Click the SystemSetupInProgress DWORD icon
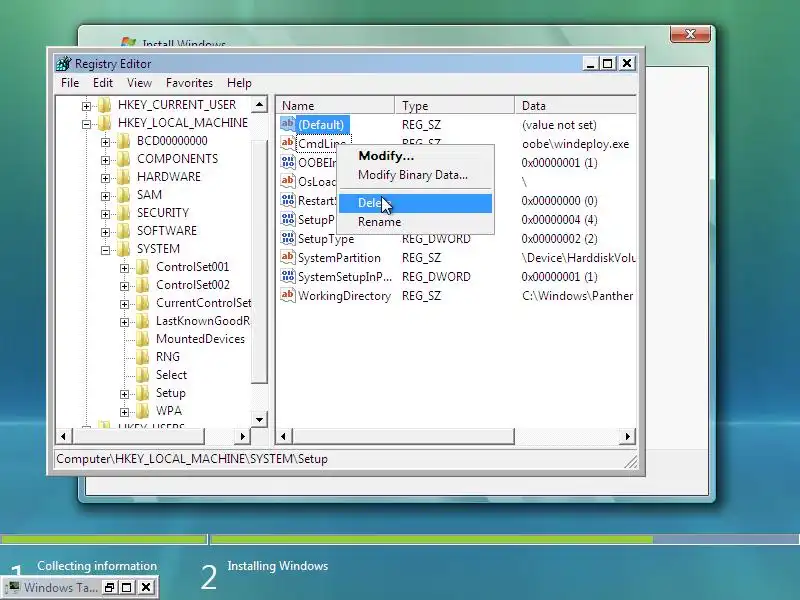Screen dimensions: 800x600 (288, 277)
